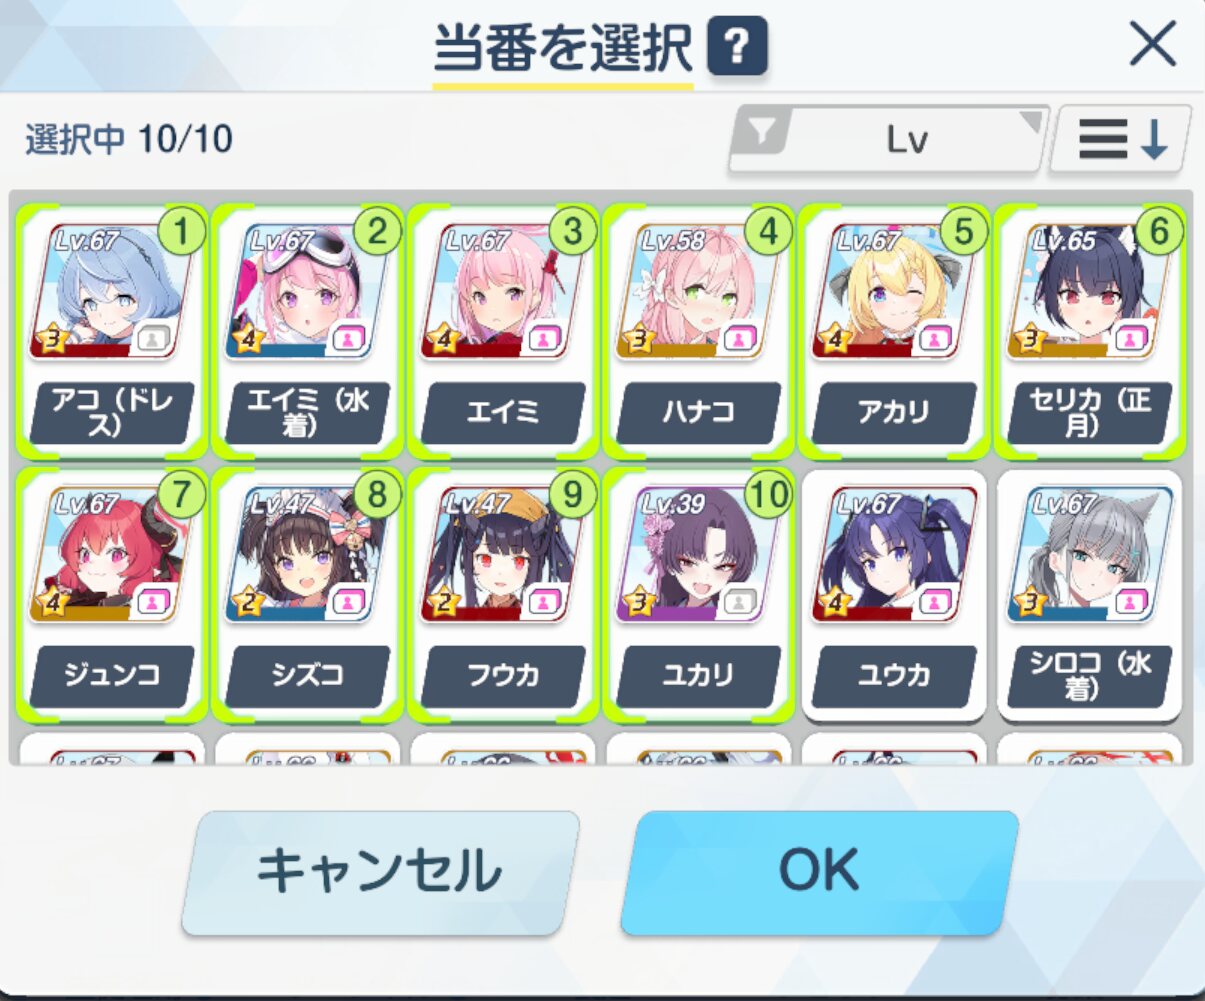Deselect the シズコ character card
Image resolution: width=1205 pixels, height=1001 pixels.
pos(308,595)
